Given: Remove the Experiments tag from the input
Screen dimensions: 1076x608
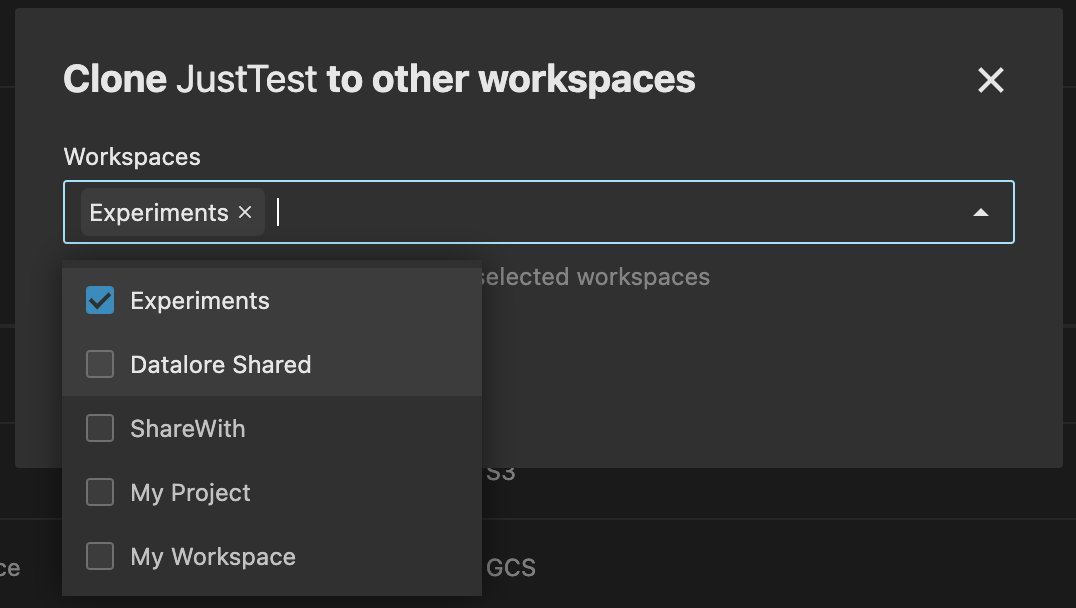Looking at the screenshot, I should [x=245, y=212].
